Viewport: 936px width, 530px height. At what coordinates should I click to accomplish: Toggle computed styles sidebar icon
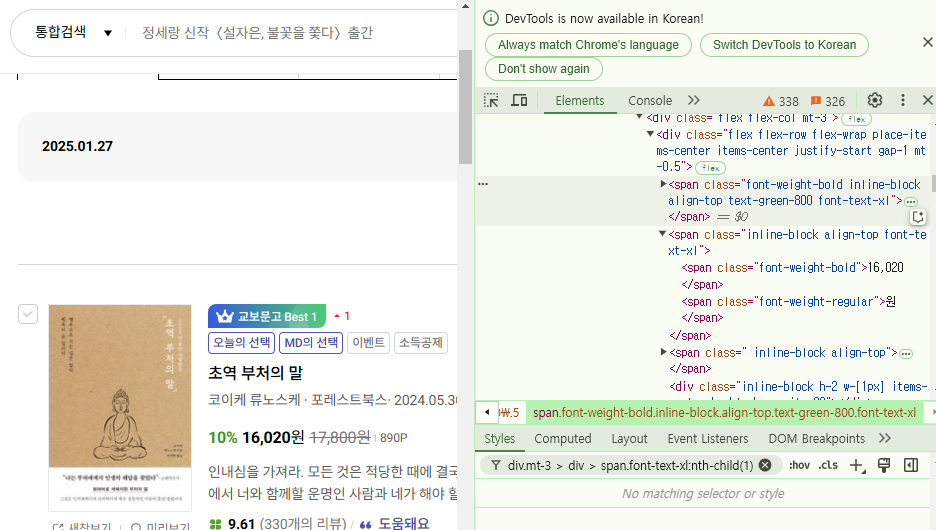coord(910,466)
